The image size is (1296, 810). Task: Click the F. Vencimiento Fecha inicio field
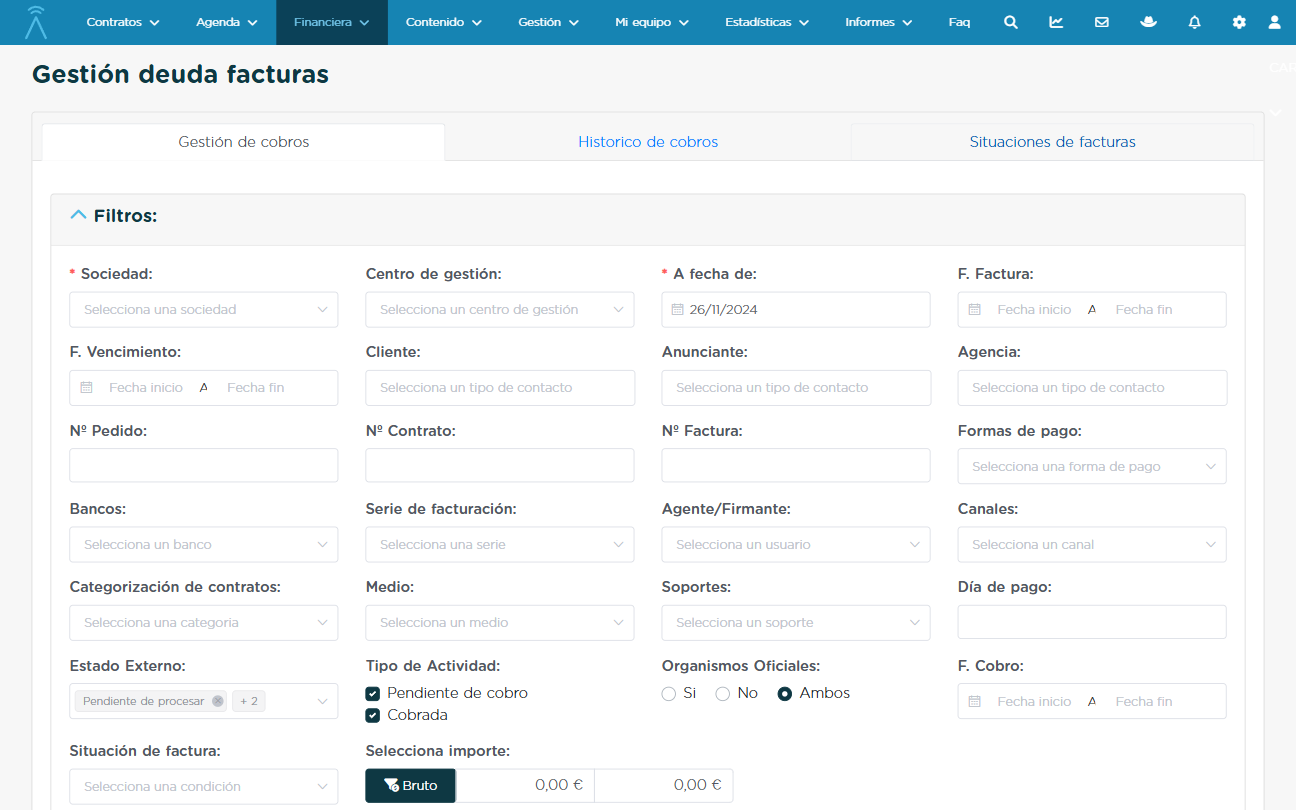(x=146, y=388)
